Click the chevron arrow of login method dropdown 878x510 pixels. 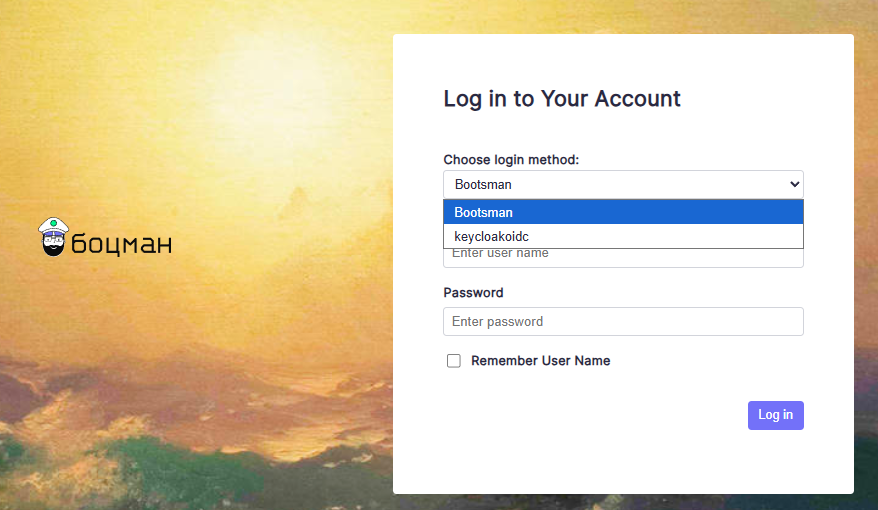click(x=794, y=184)
